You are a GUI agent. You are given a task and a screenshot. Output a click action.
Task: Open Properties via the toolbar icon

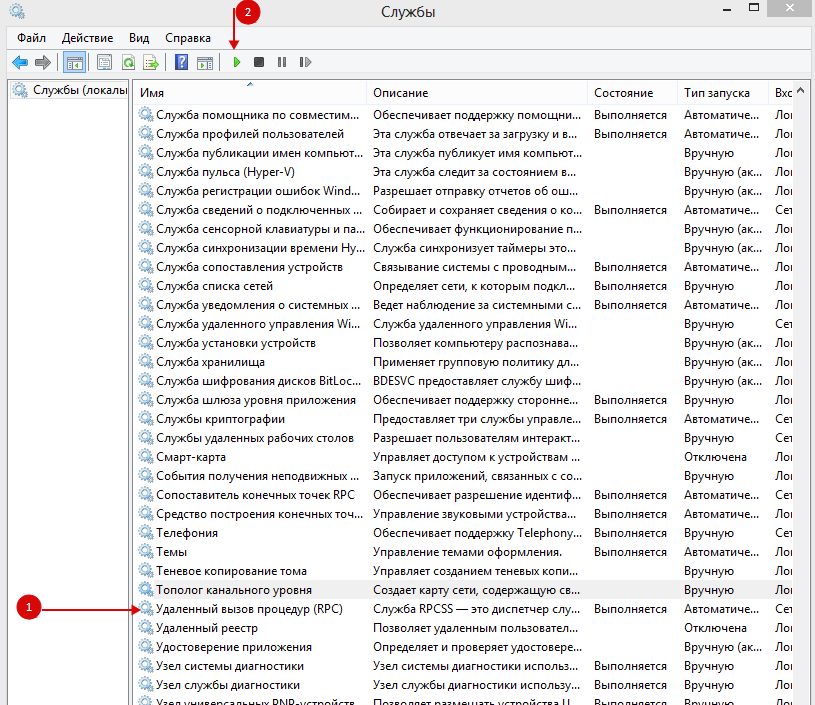click(x=104, y=62)
